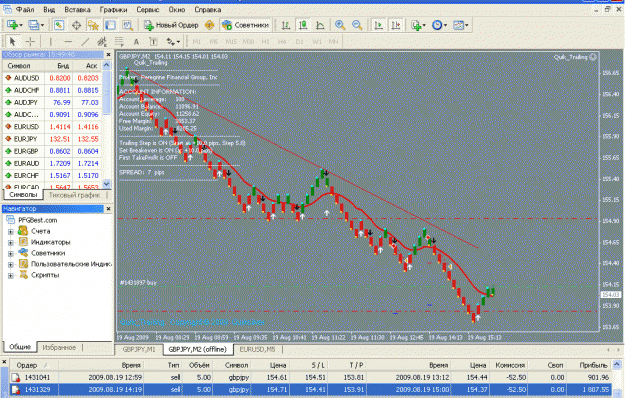Viewport: 625px width, 398px height.
Task: Open the Data Window crosshair-circle icon
Action: (76, 25)
